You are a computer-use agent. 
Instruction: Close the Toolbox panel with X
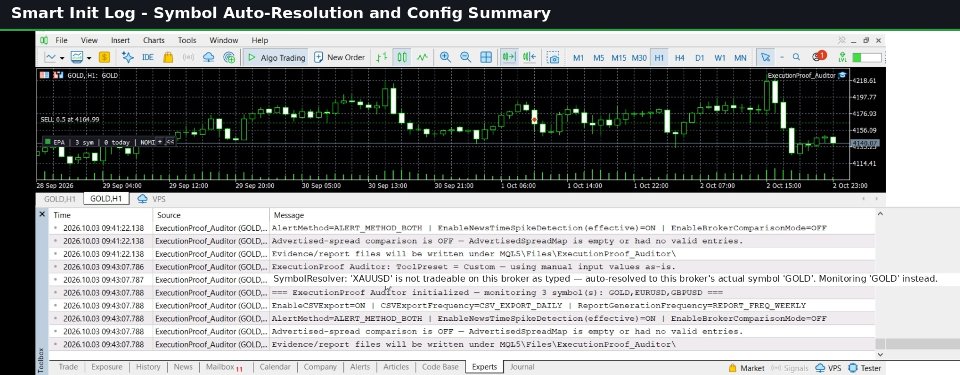pyautogui.click(x=42, y=214)
